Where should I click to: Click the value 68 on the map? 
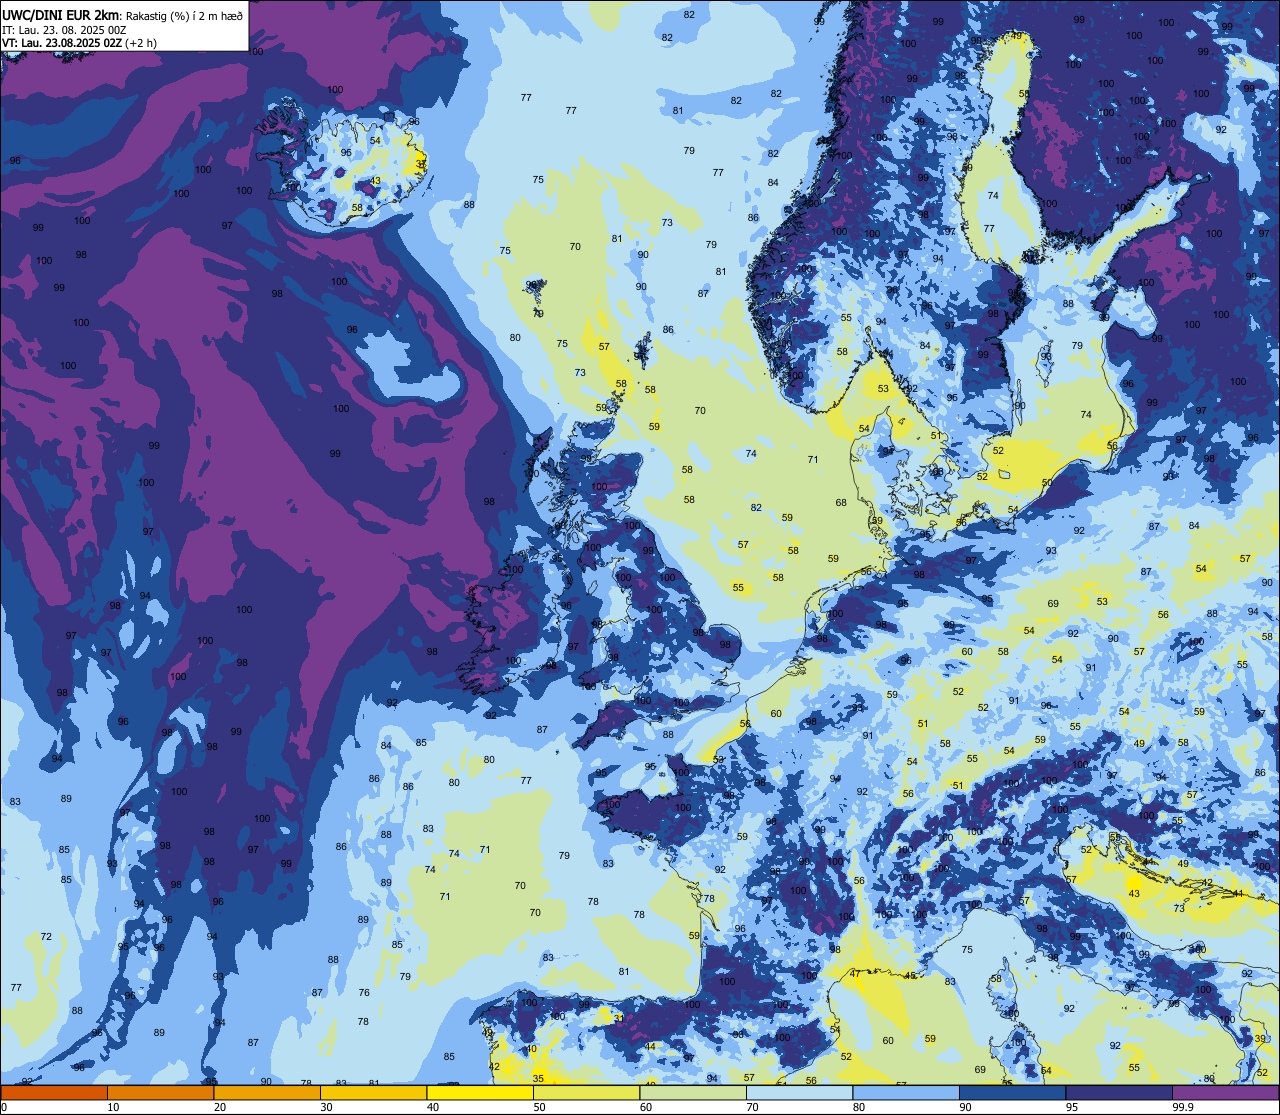pyautogui.click(x=841, y=503)
